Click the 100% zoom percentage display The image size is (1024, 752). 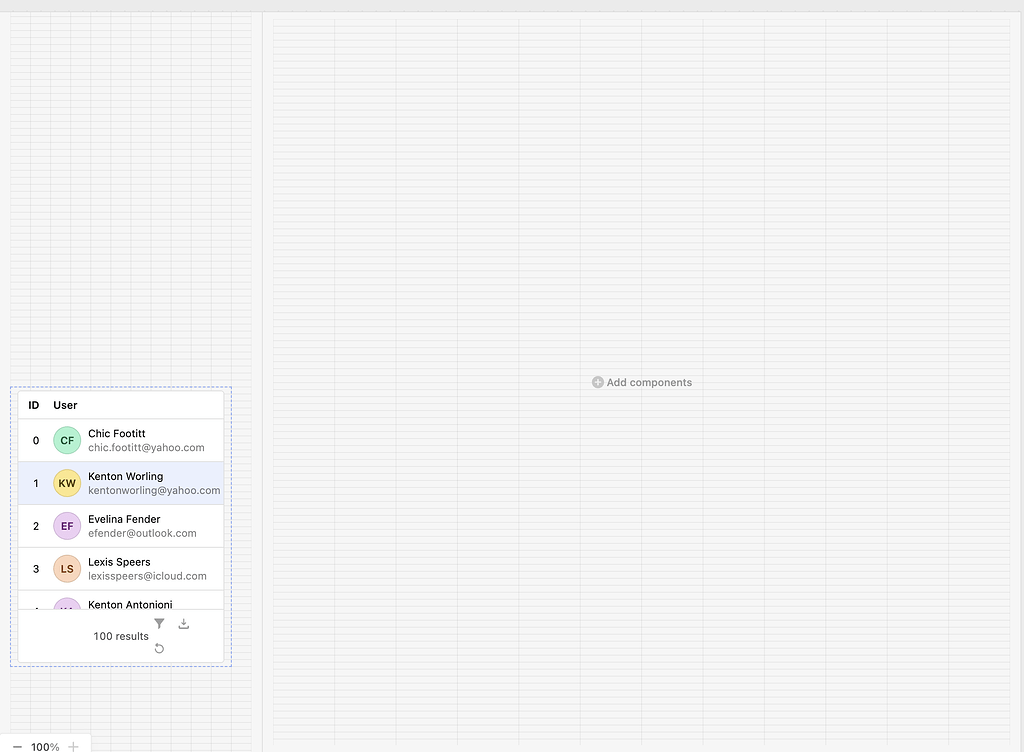[45, 747]
